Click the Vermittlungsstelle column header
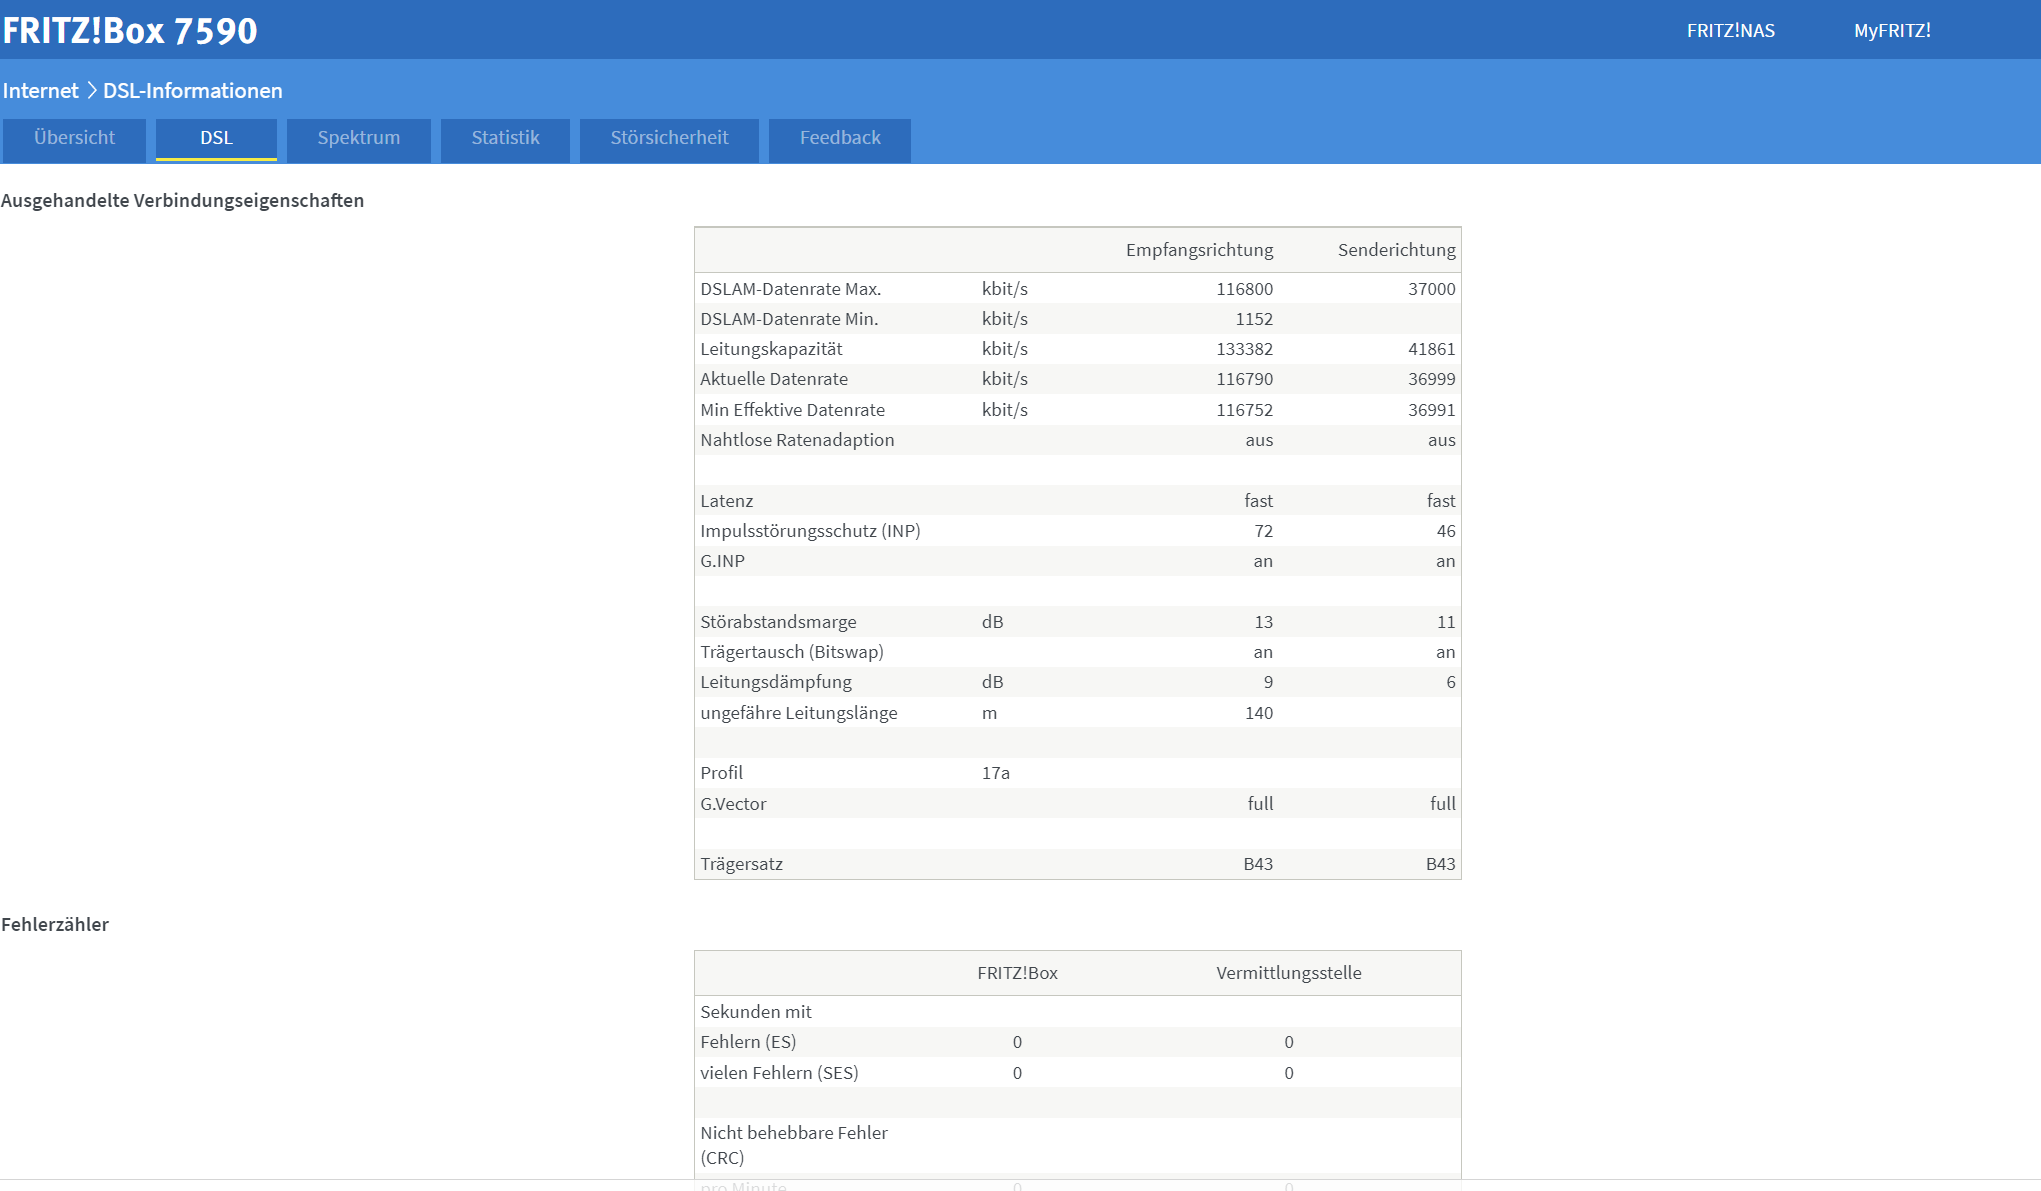Image resolution: width=2041 pixels, height=1191 pixels. (x=1288, y=973)
